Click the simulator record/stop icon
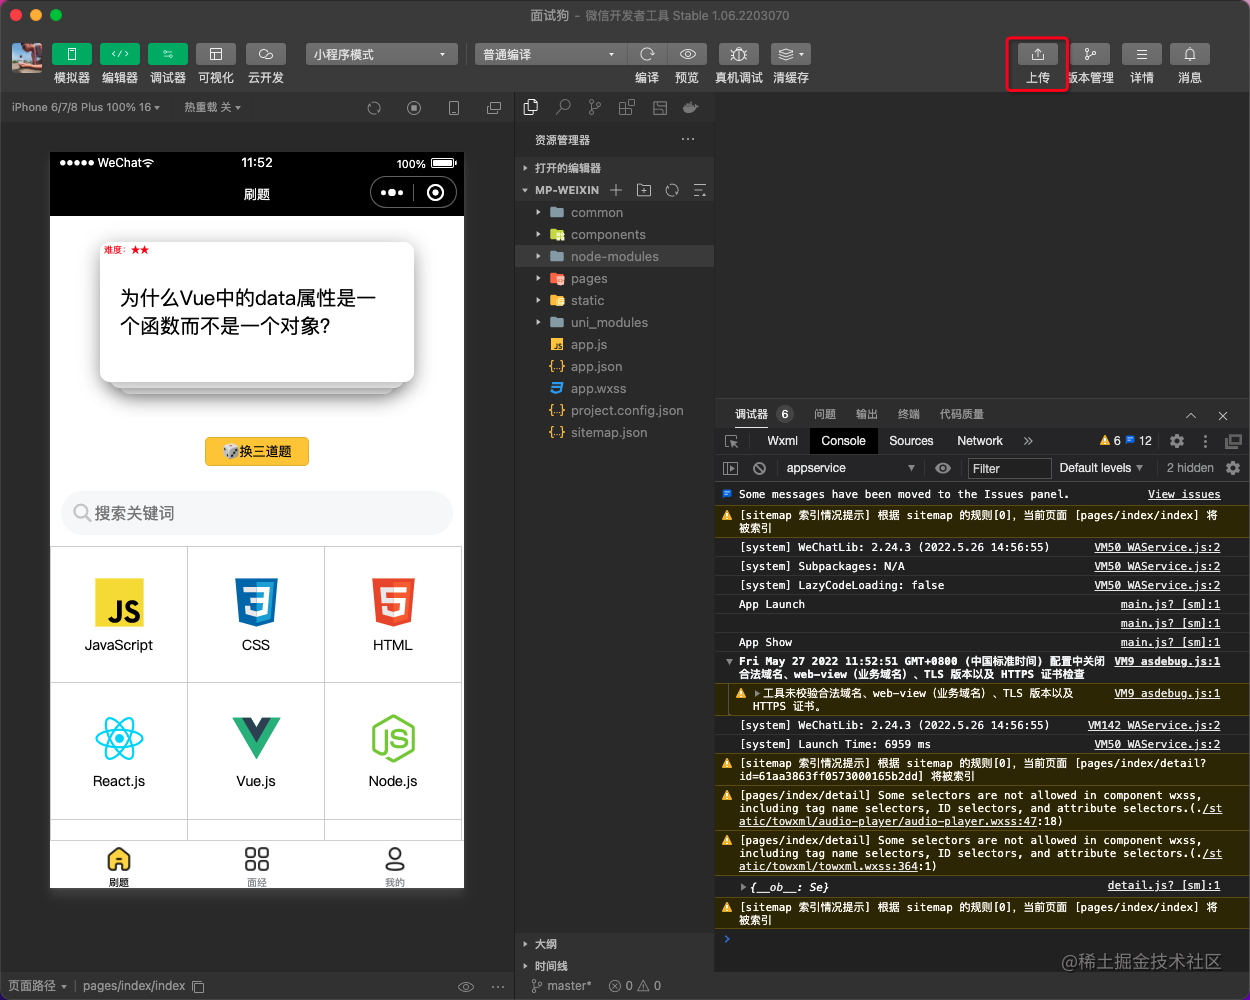Image resolution: width=1250 pixels, height=1000 pixels. click(x=414, y=108)
